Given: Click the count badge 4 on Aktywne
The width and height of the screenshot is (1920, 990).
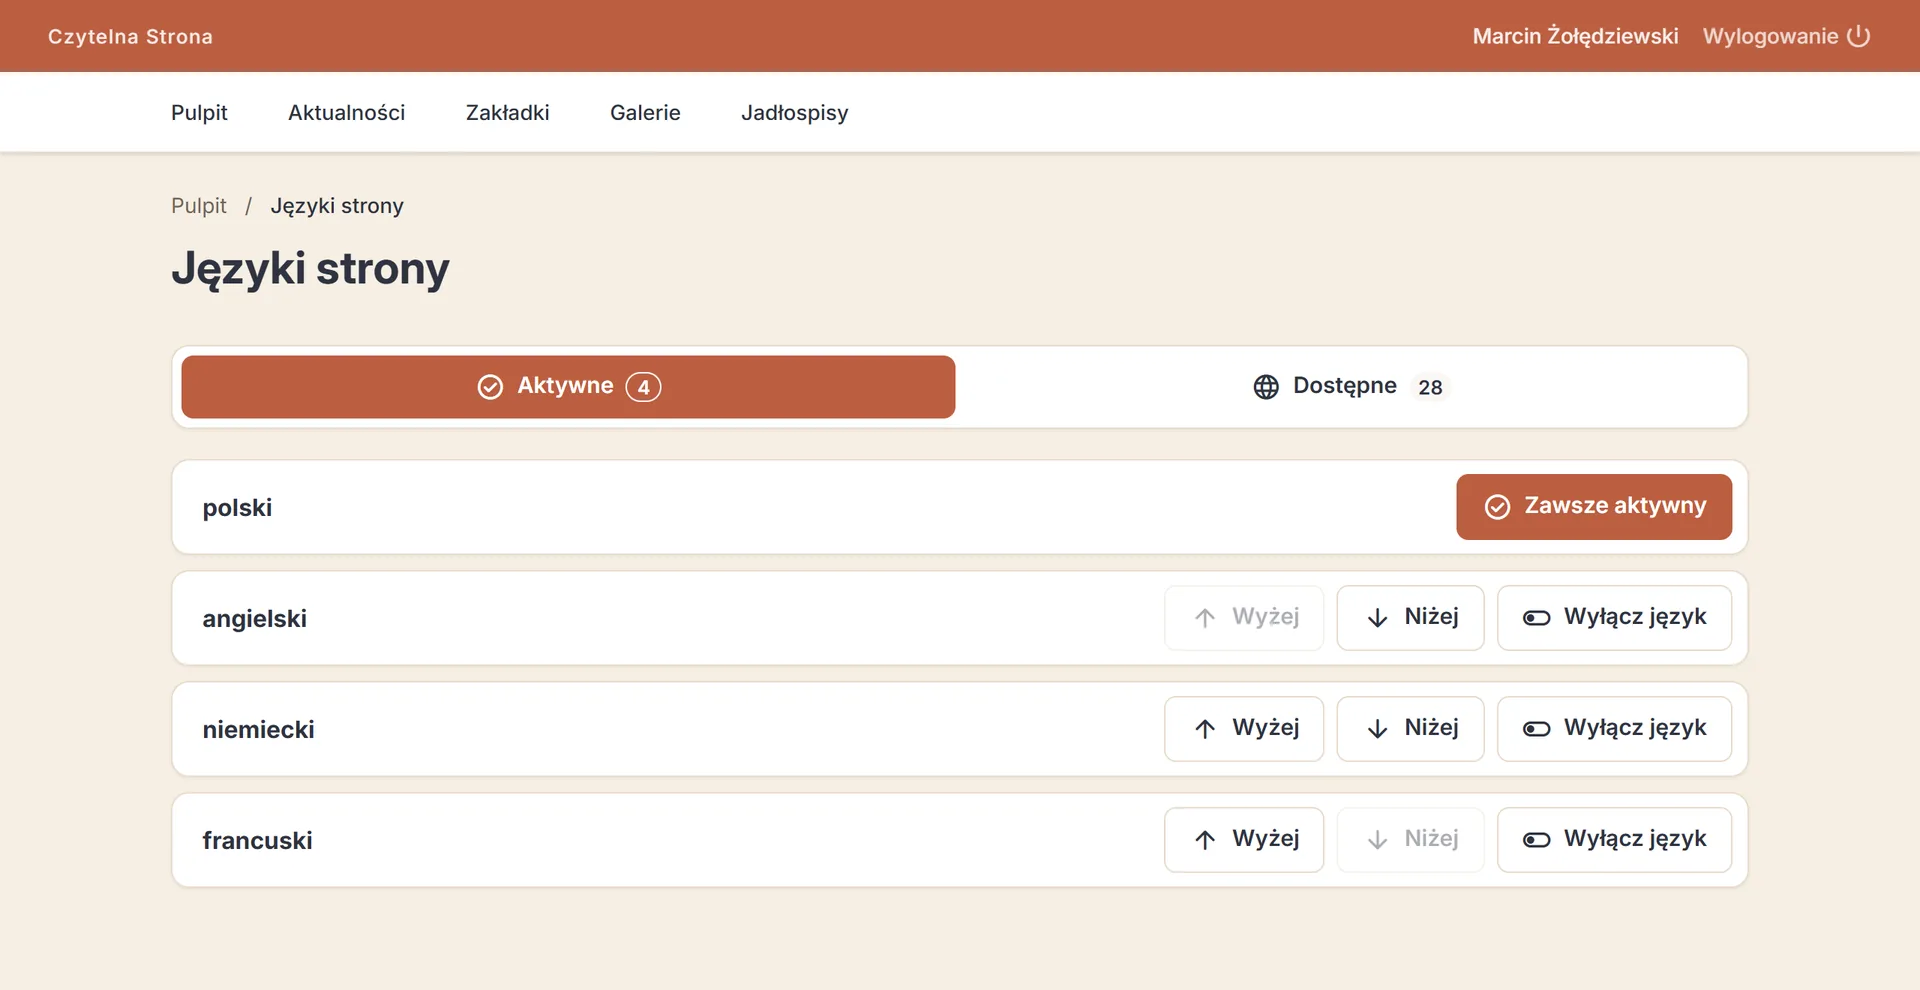Looking at the screenshot, I should coord(643,387).
